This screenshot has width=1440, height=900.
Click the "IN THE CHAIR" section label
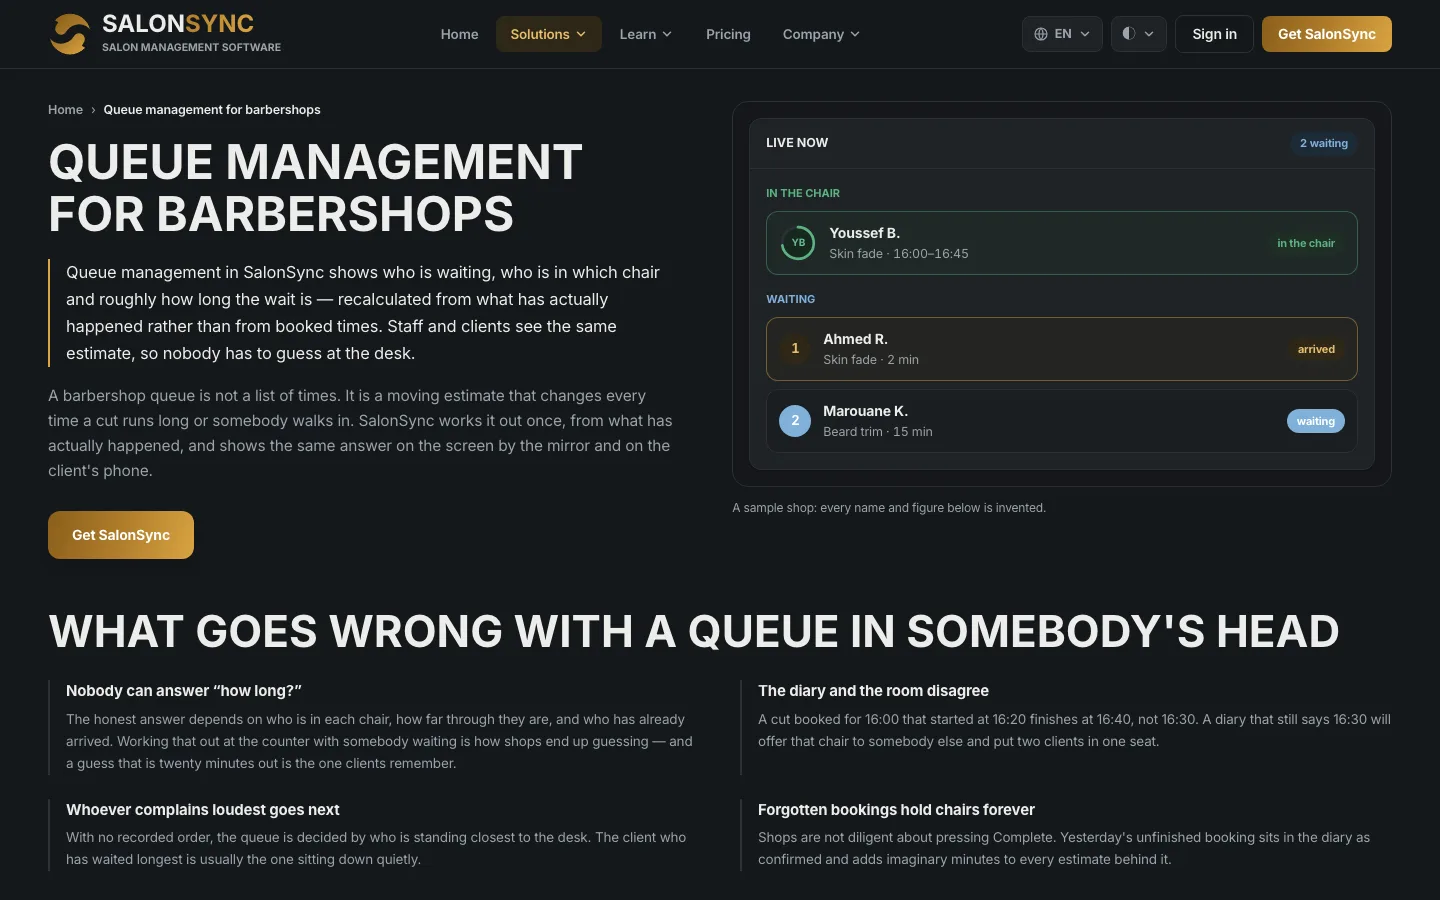click(x=803, y=193)
